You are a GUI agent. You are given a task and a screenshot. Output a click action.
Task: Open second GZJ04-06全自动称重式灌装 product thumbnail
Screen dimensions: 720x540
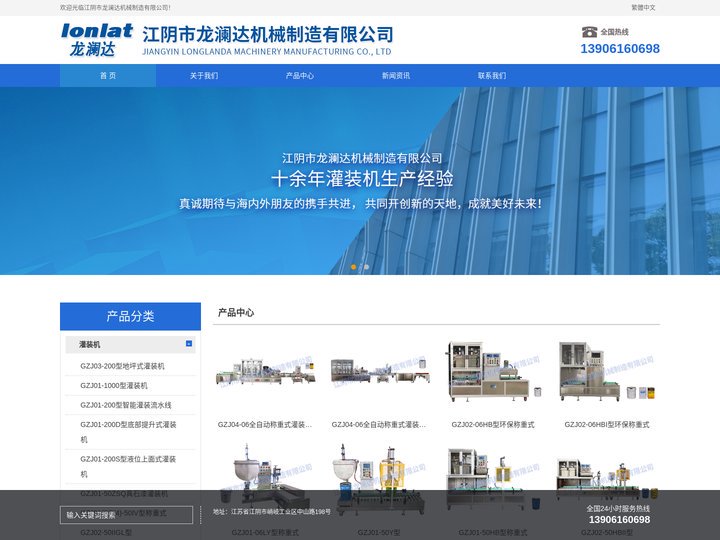tap(380, 372)
